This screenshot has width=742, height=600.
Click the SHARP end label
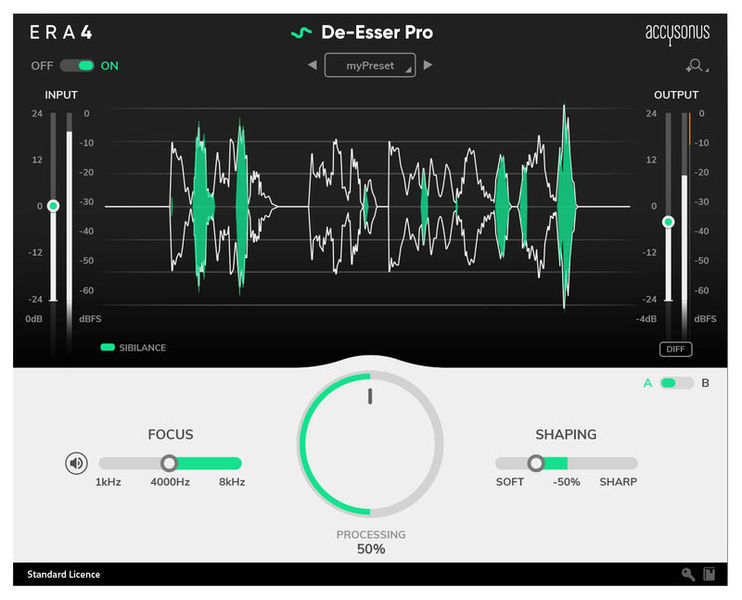coord(618,482)
